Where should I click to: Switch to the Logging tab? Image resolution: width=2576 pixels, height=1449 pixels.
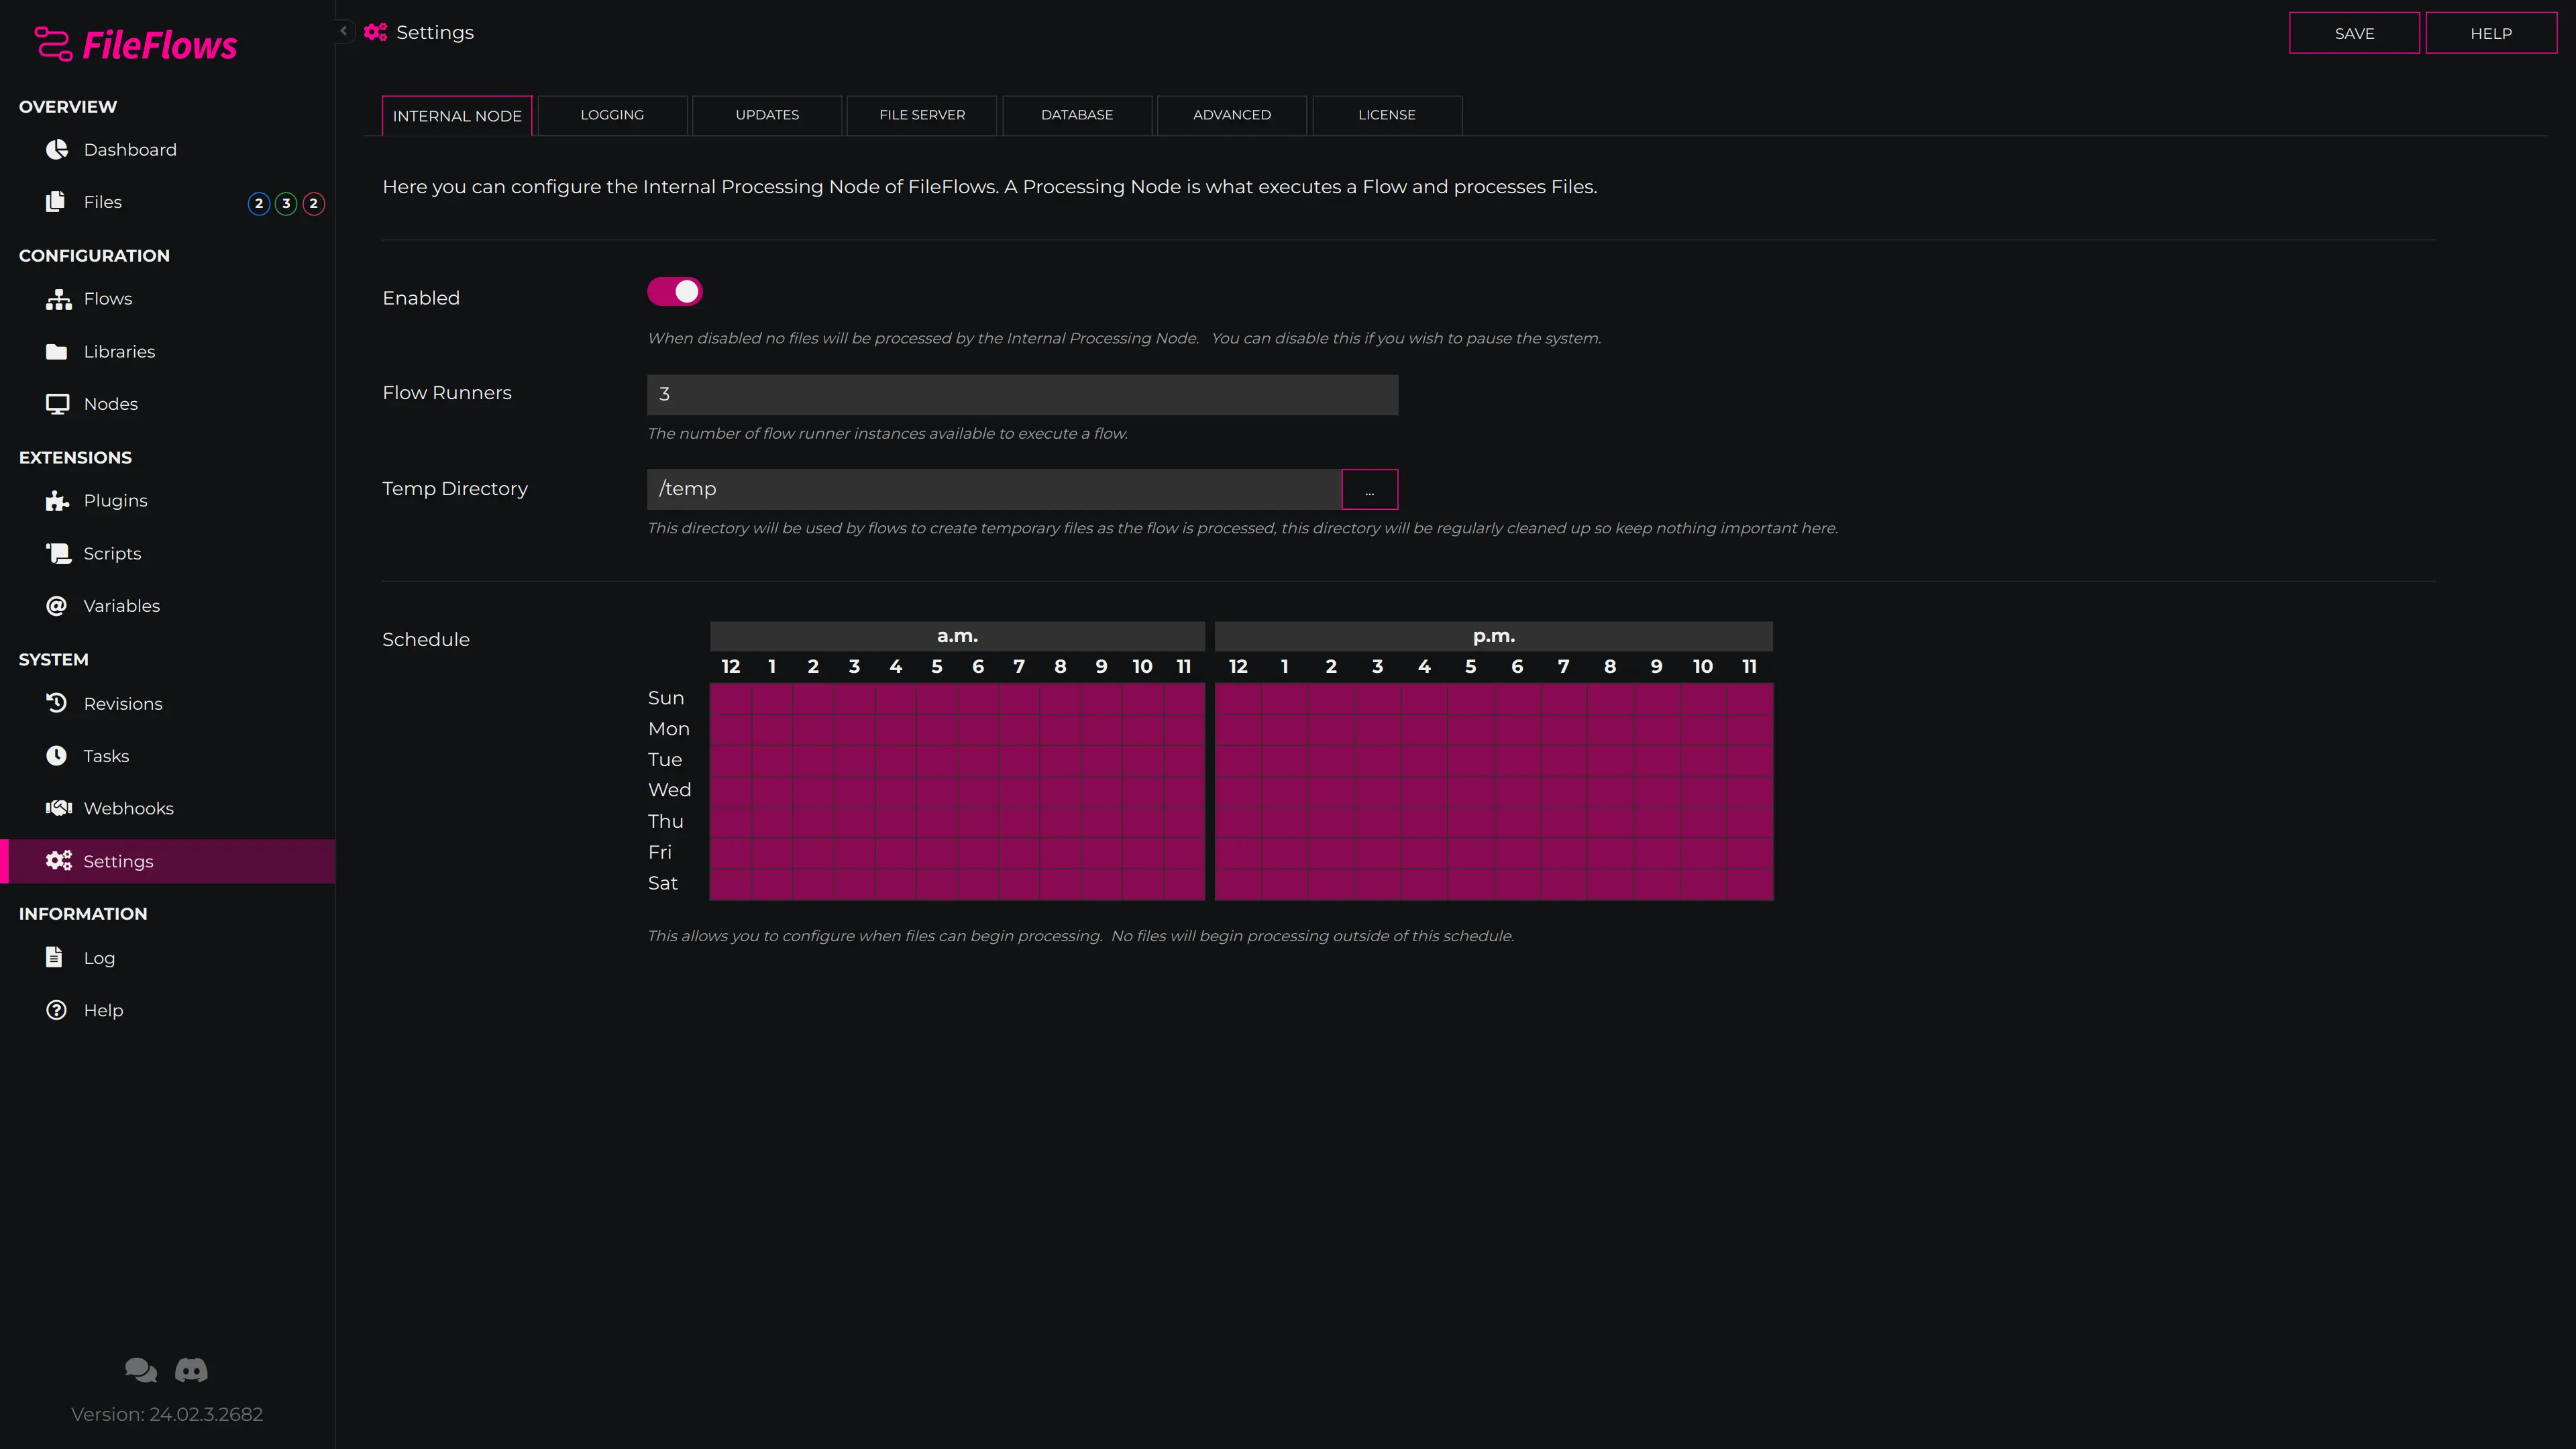pyautogui.click(x=612, y=115)
